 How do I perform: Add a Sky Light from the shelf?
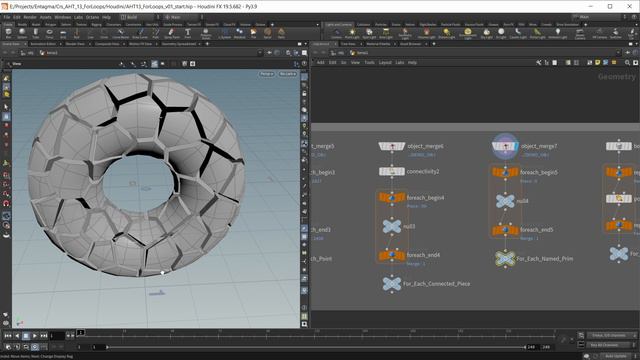[487, 33]
